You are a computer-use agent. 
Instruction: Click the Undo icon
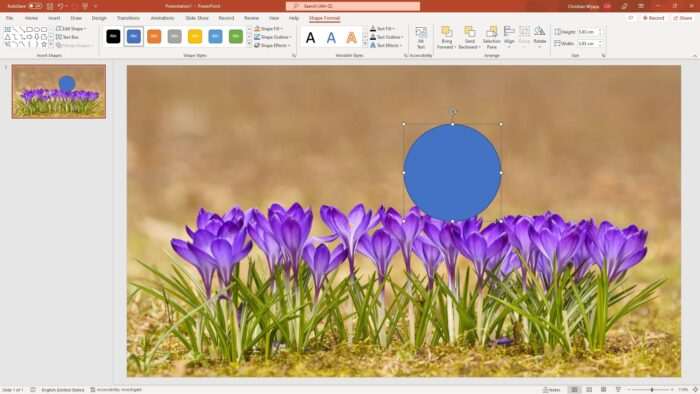[61, 6]
